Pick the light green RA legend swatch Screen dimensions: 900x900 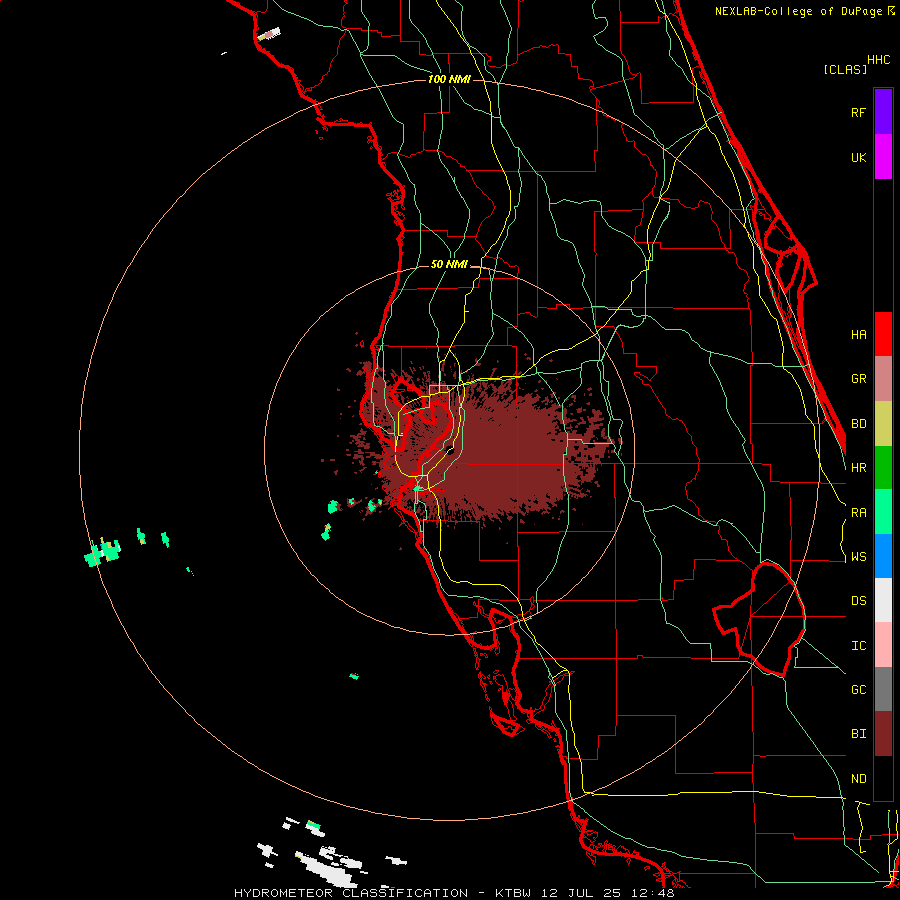[883, 512]
